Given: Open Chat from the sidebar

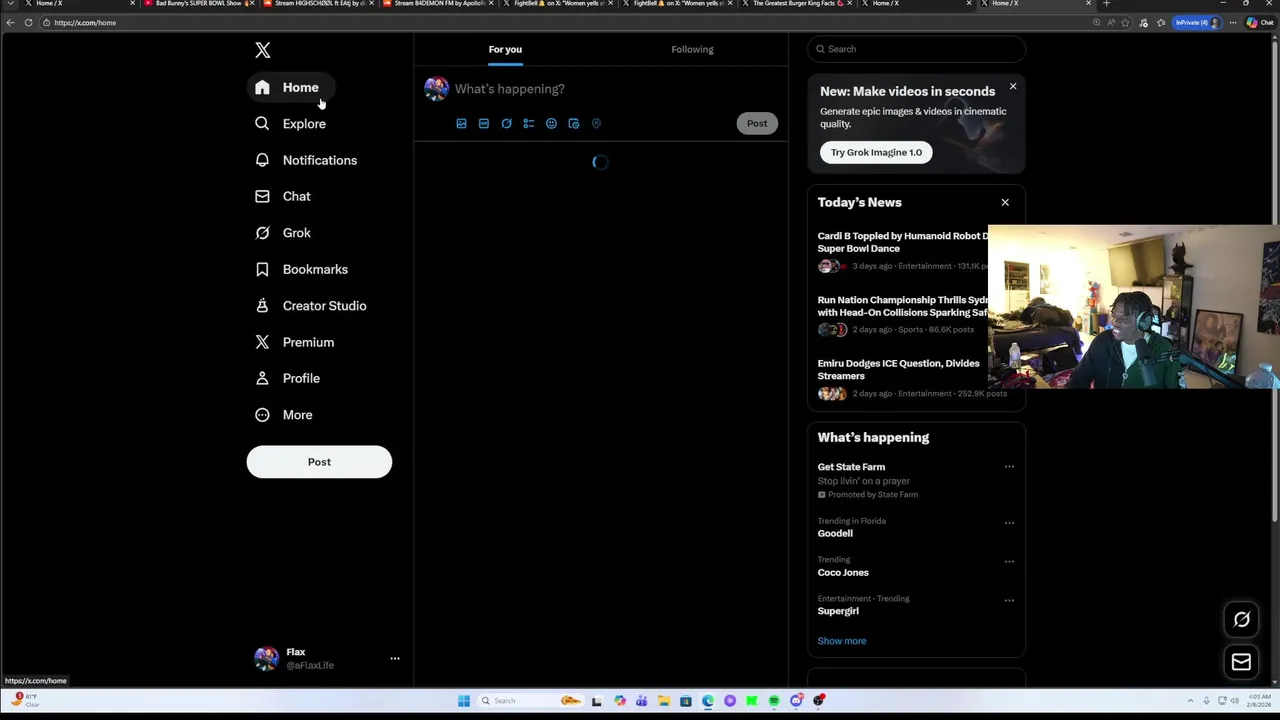Looking at the screenshot, I should coord(283,196).
